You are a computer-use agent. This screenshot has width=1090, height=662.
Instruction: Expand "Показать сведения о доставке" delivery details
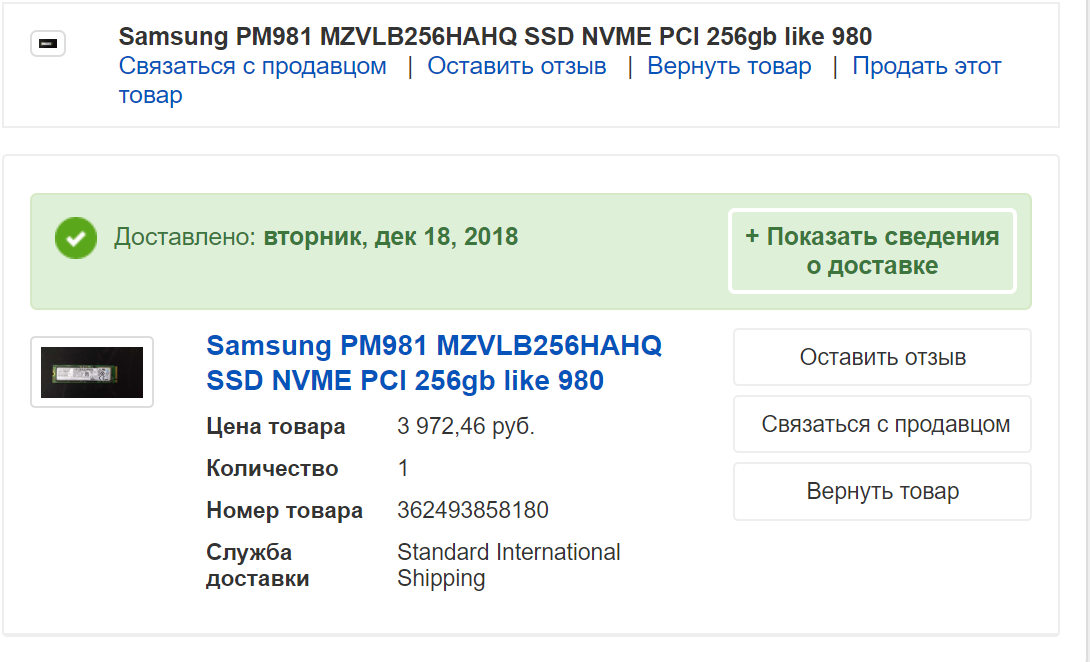point(872,251)
